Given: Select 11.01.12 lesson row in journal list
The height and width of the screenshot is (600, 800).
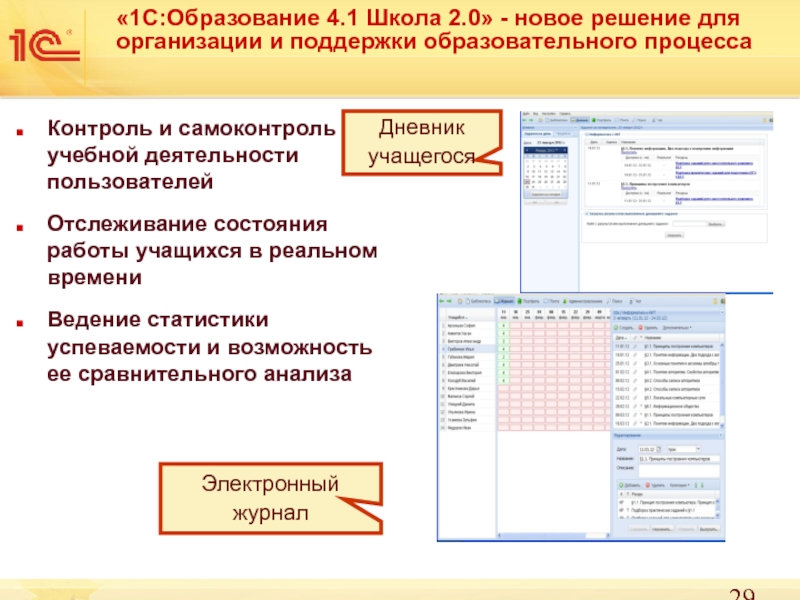Looking at the screenshot, I should point(666,346).
